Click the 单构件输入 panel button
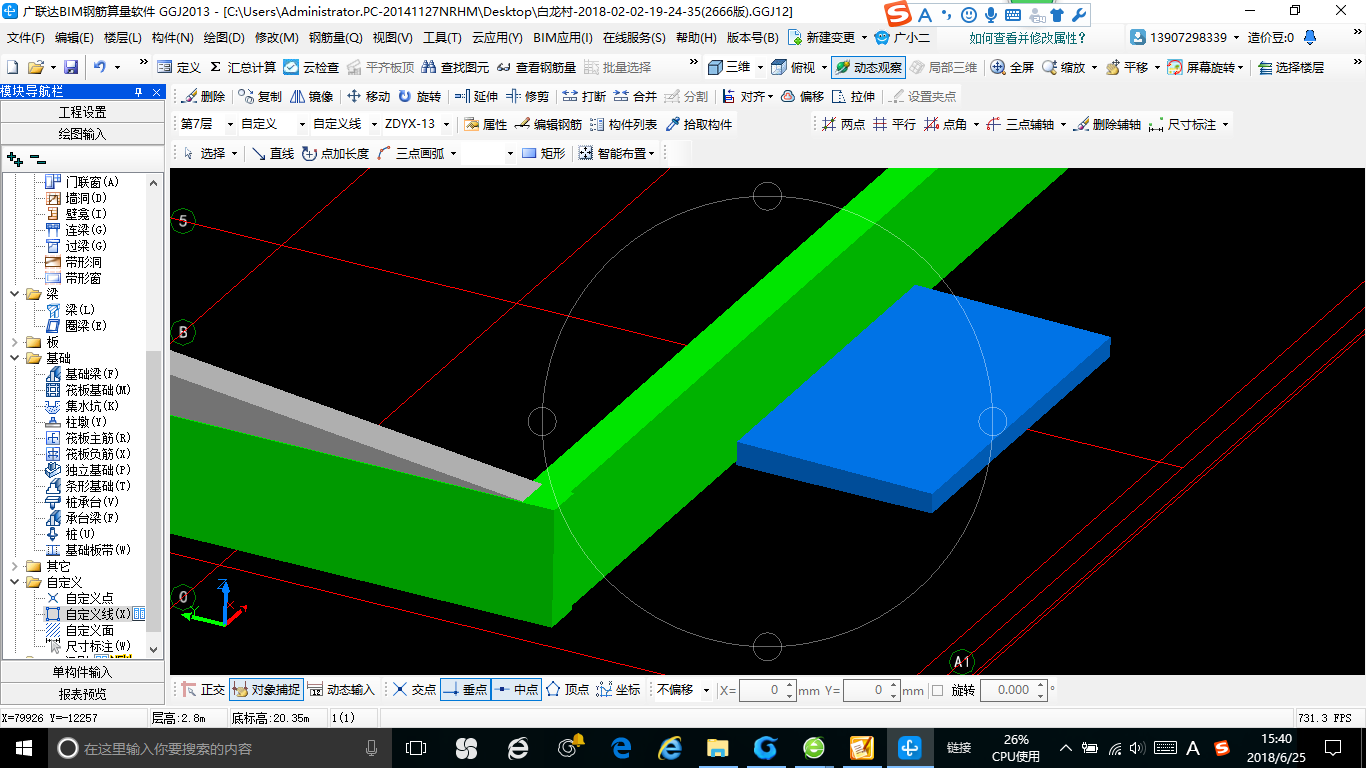The height and width of the screenshot is (768, 1366). (x=82, y=672)
